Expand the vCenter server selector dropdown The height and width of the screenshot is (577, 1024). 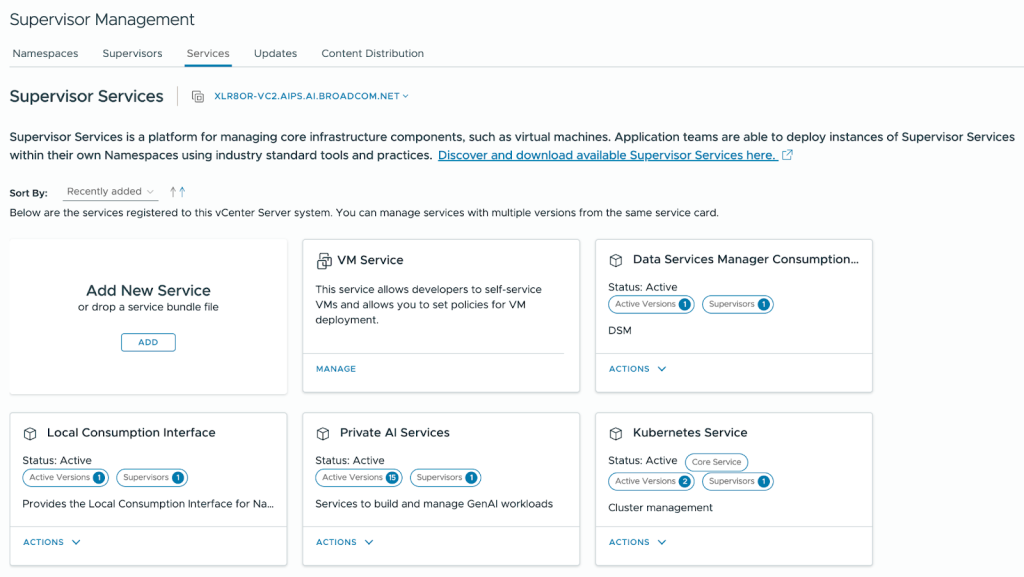coord(312,97)
